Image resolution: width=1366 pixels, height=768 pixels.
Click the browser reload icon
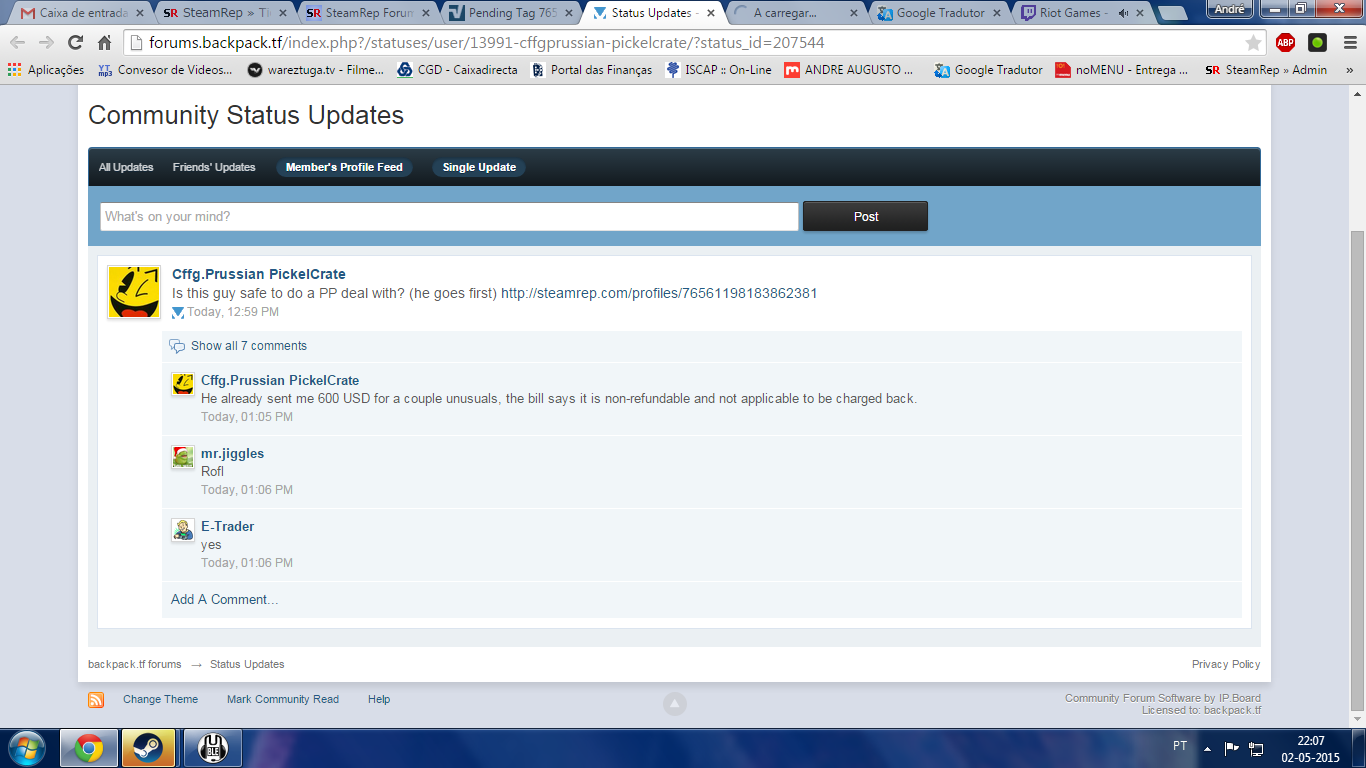pyautogui.click(x=75, y=43)
